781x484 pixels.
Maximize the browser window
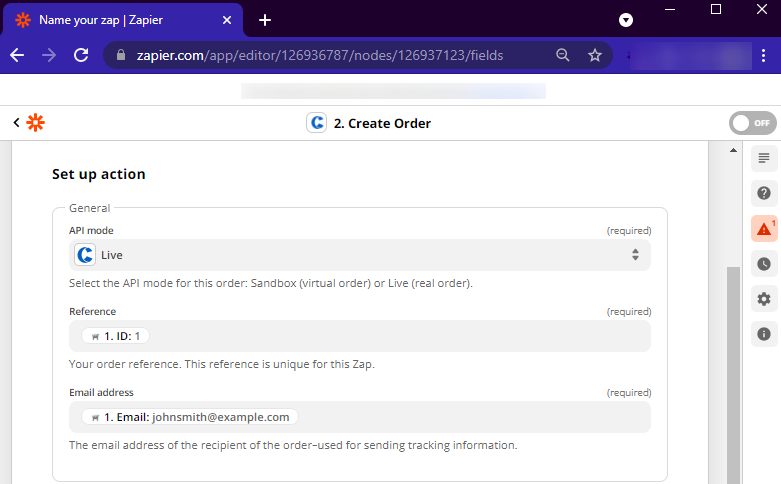point(716,9)
